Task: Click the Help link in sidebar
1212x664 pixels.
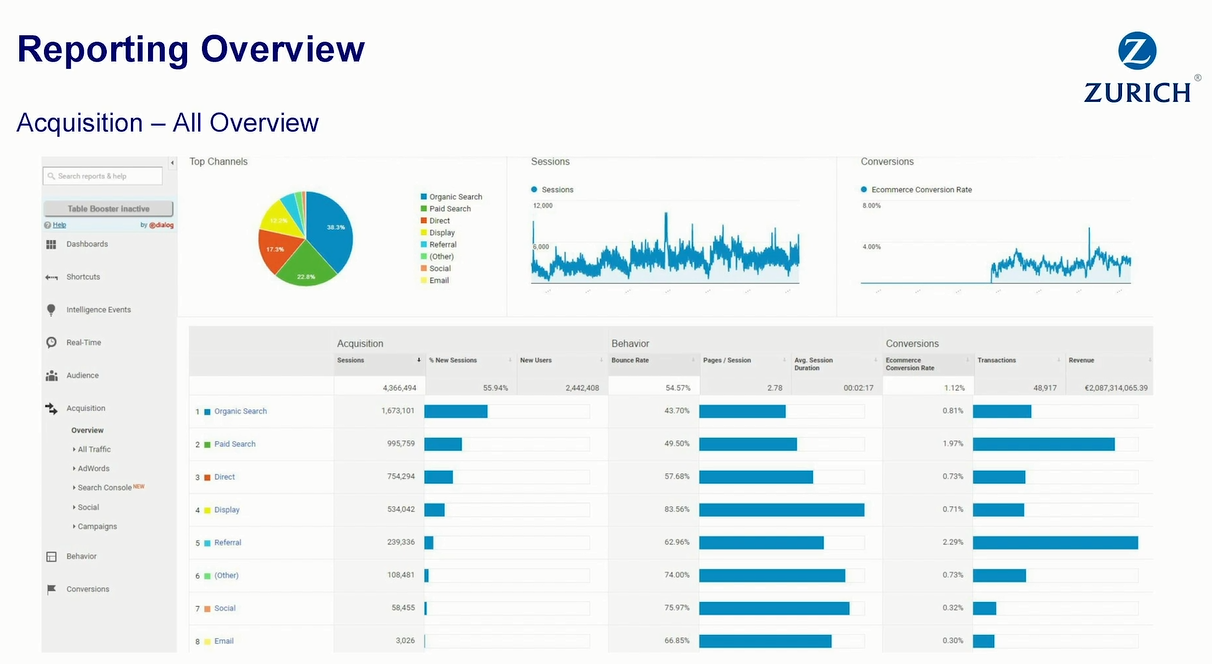Action: (59, 225)
